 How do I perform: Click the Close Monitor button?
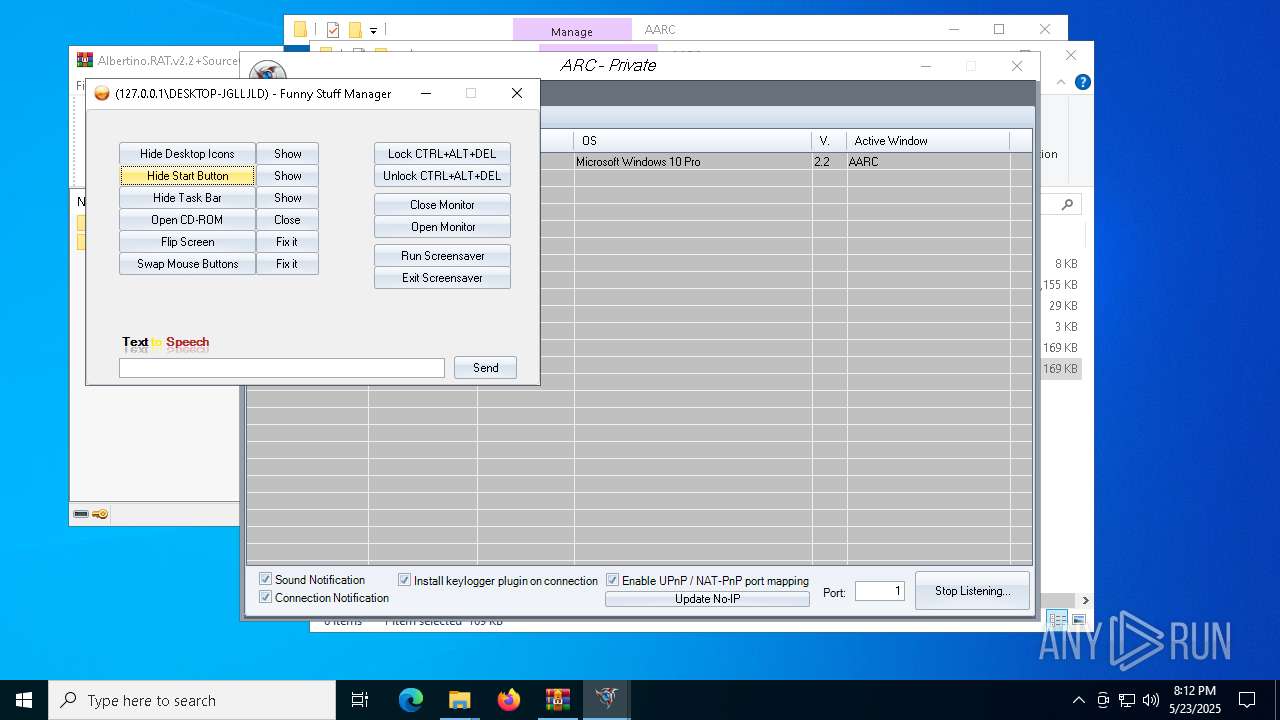(442, 205)
